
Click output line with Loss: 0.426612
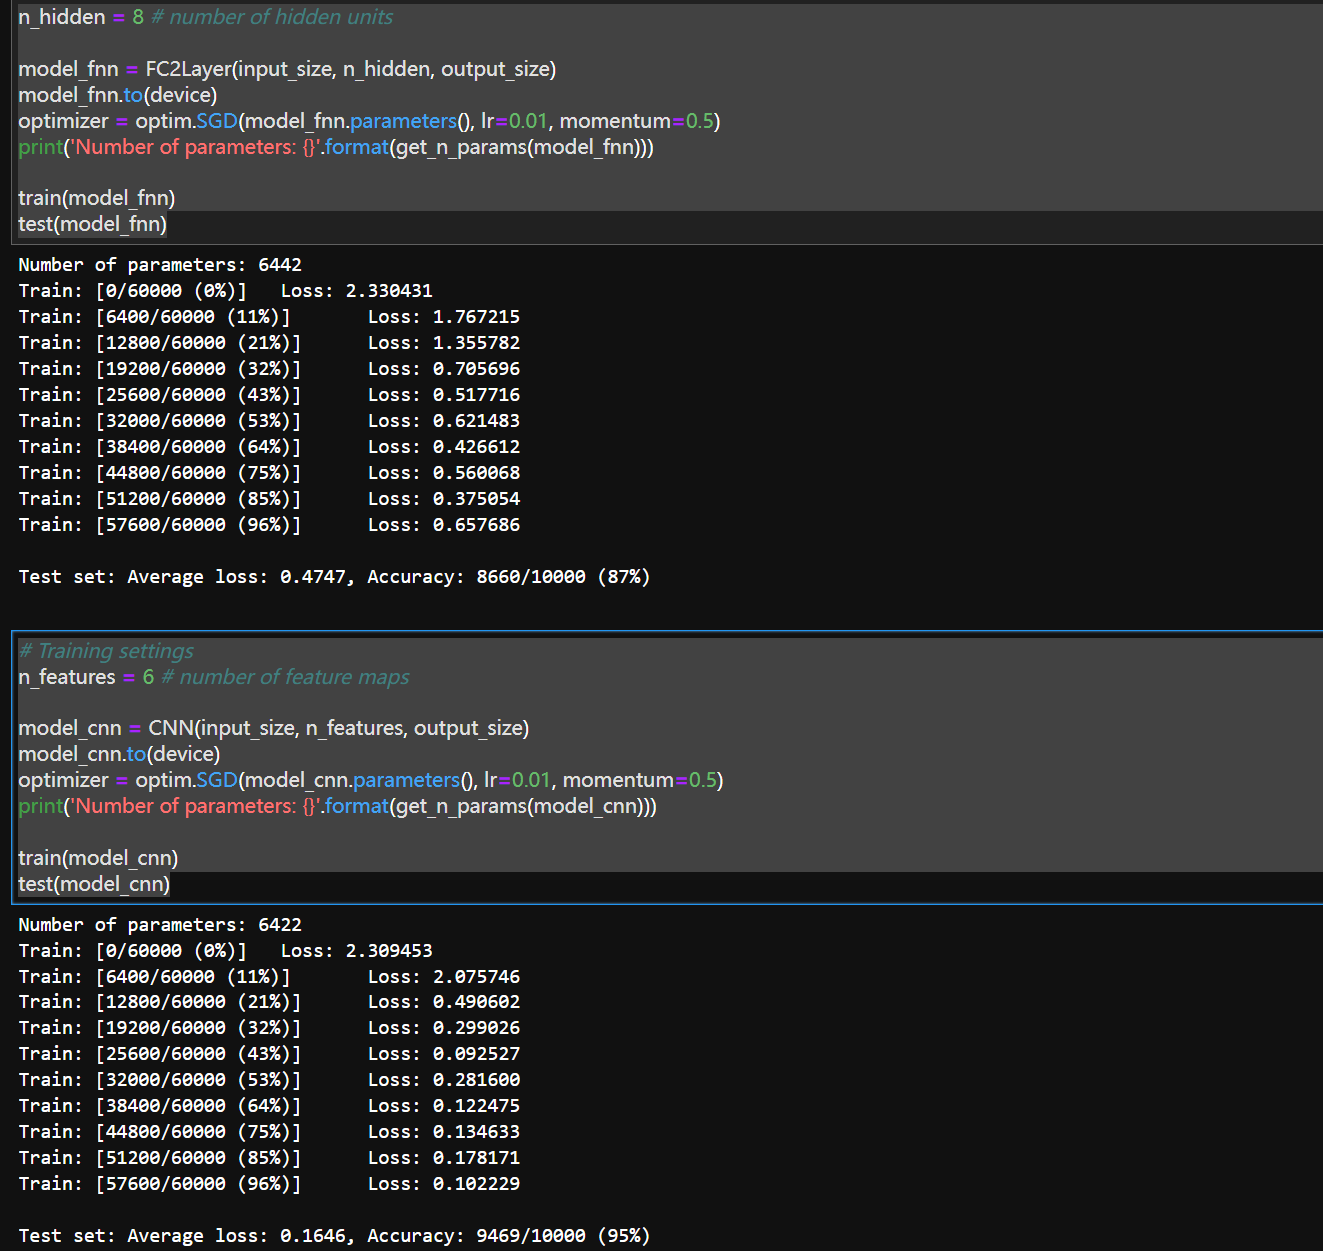(x=269, y=447)
